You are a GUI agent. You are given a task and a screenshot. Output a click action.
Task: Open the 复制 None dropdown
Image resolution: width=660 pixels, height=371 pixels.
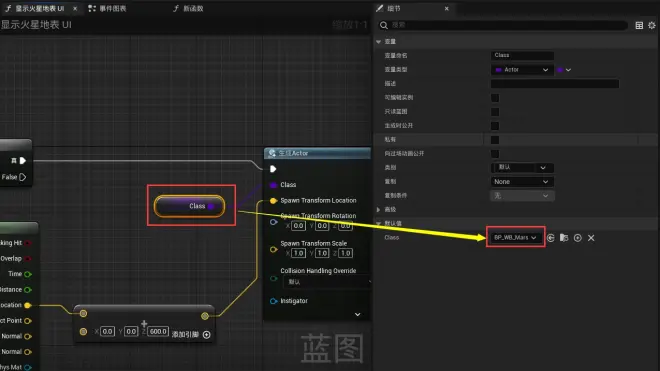522,181
